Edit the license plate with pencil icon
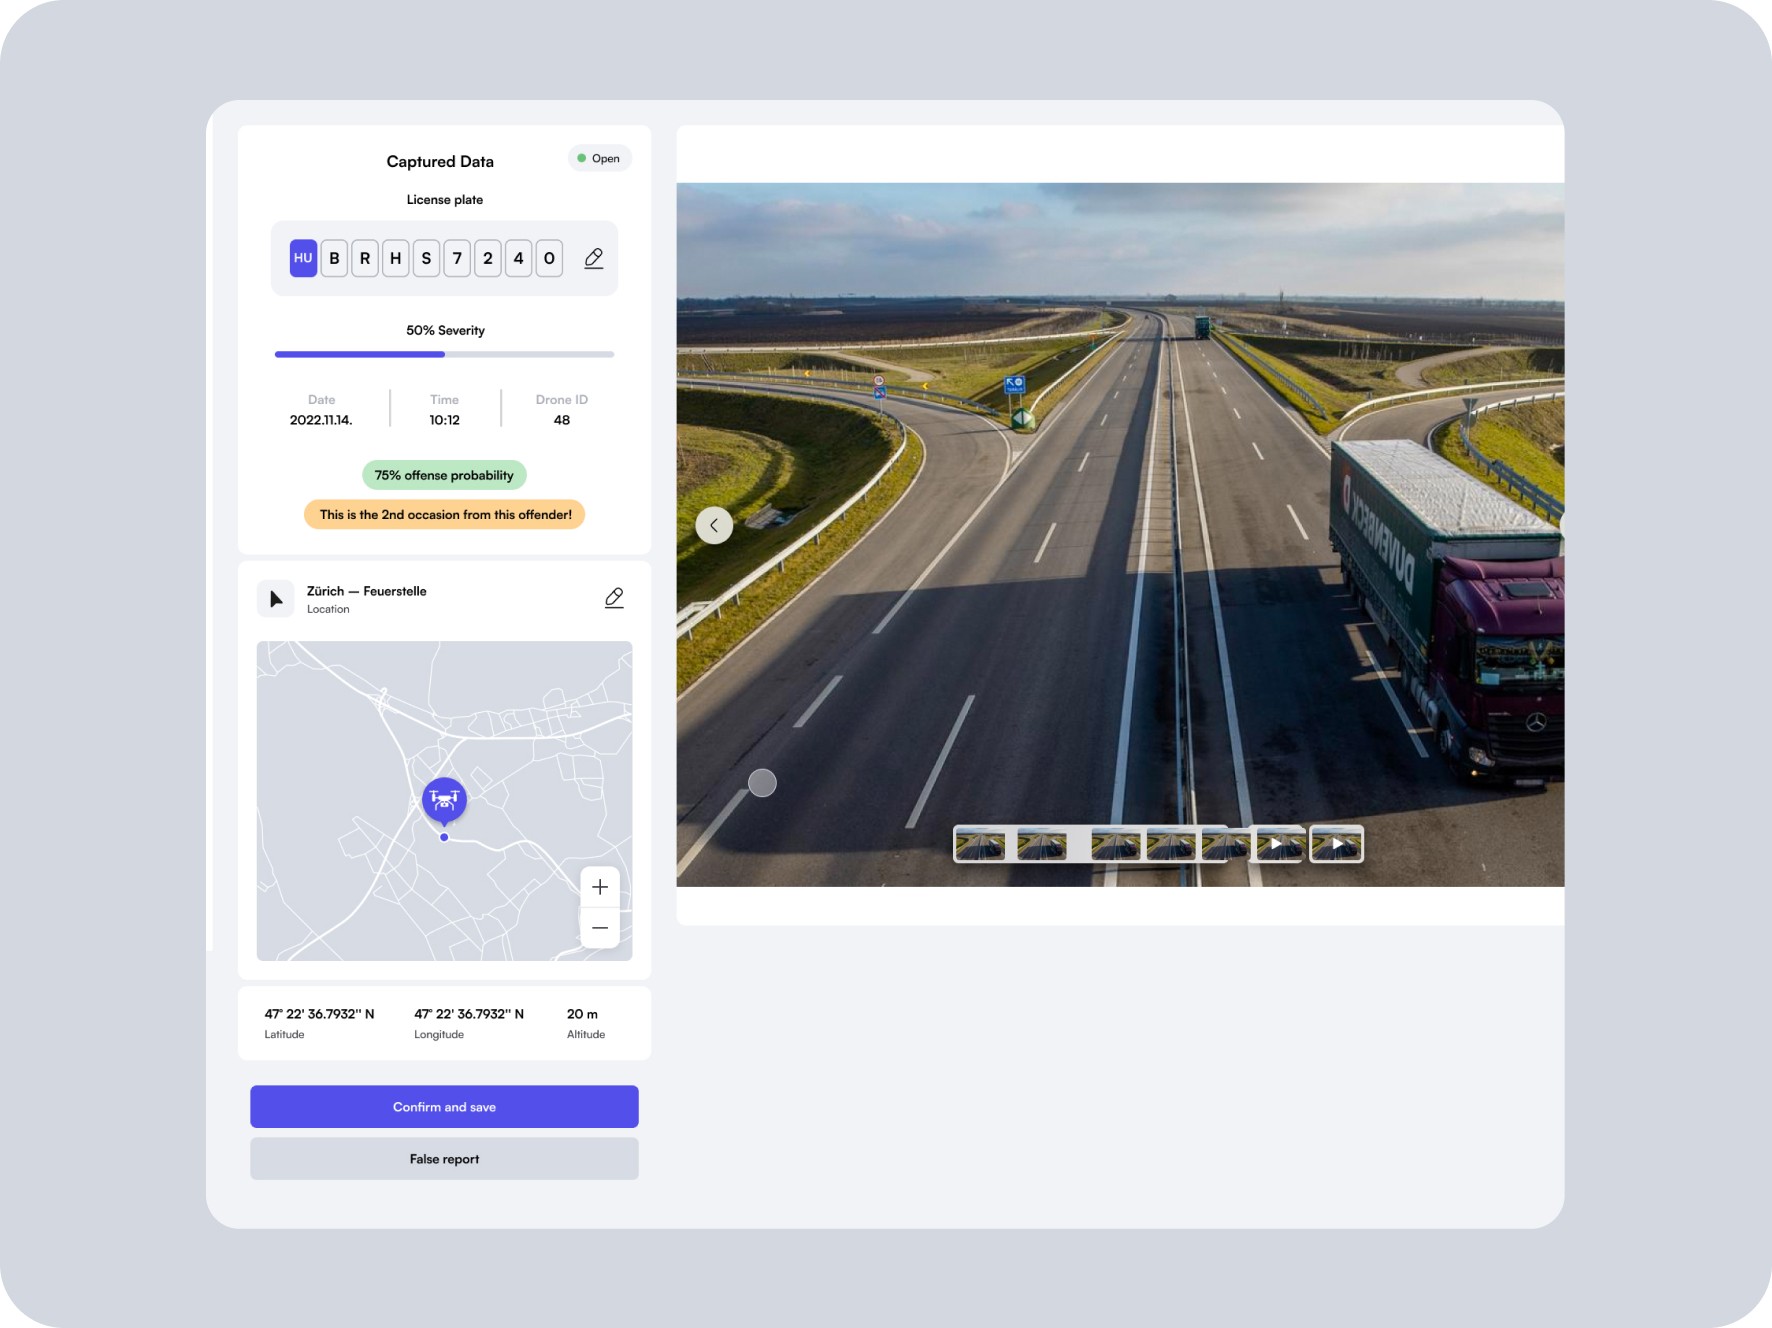This screenshot has height=1328, width=1772. [593, 258]
